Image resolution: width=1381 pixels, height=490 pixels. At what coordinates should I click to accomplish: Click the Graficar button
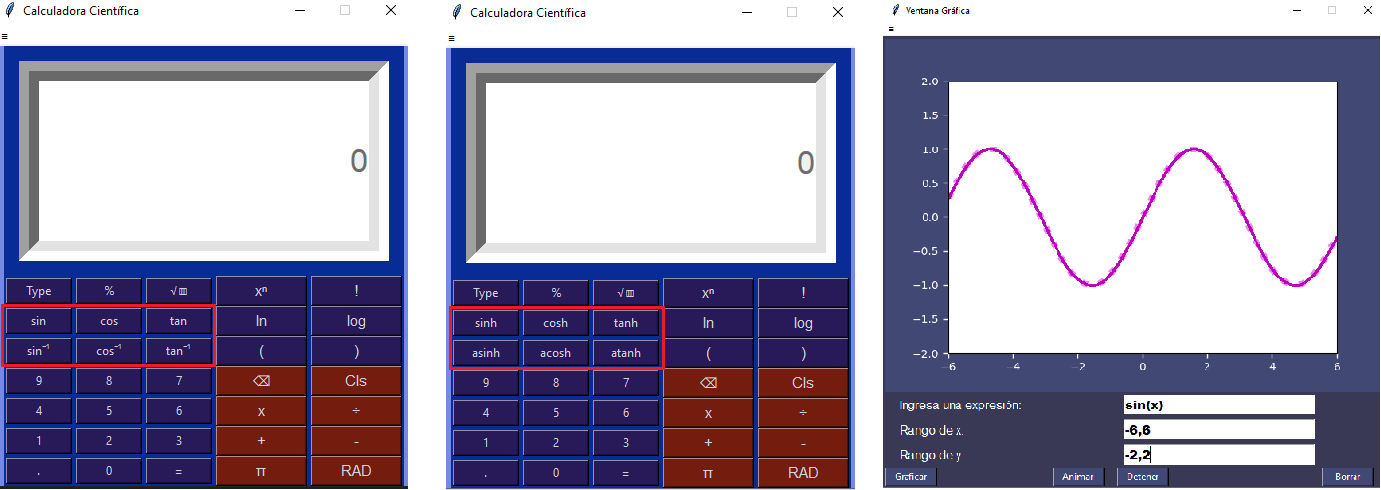click(910, 477)
